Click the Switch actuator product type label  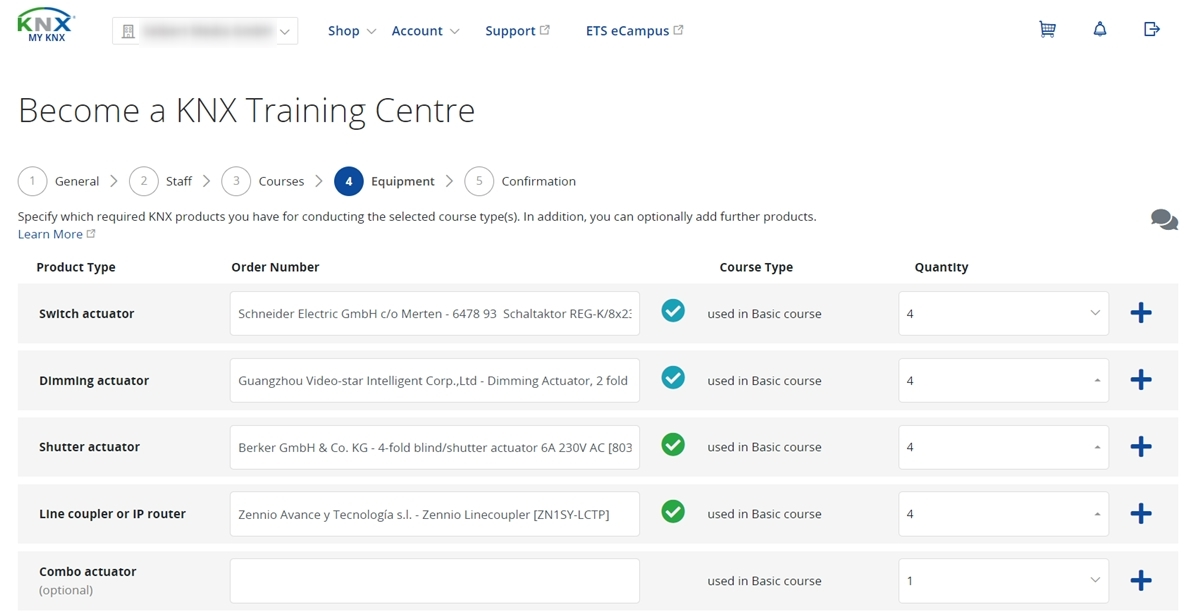(x=86, y=314)
